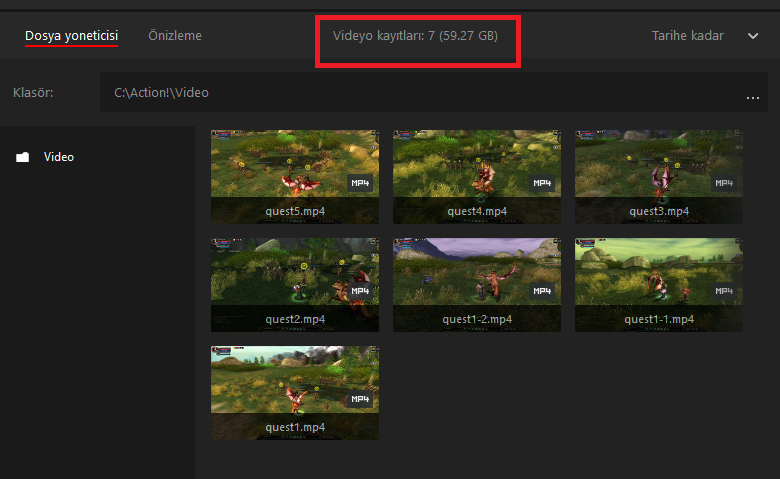Click the MP4 badge on quest3.mp4
Screen dimensions: 780x479
pyautogui.click(x=724, y=183)
